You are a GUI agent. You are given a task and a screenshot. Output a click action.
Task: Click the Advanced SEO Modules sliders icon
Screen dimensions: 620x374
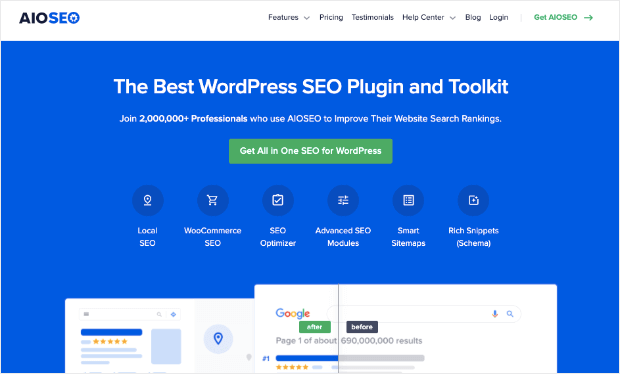click(343, 200)
